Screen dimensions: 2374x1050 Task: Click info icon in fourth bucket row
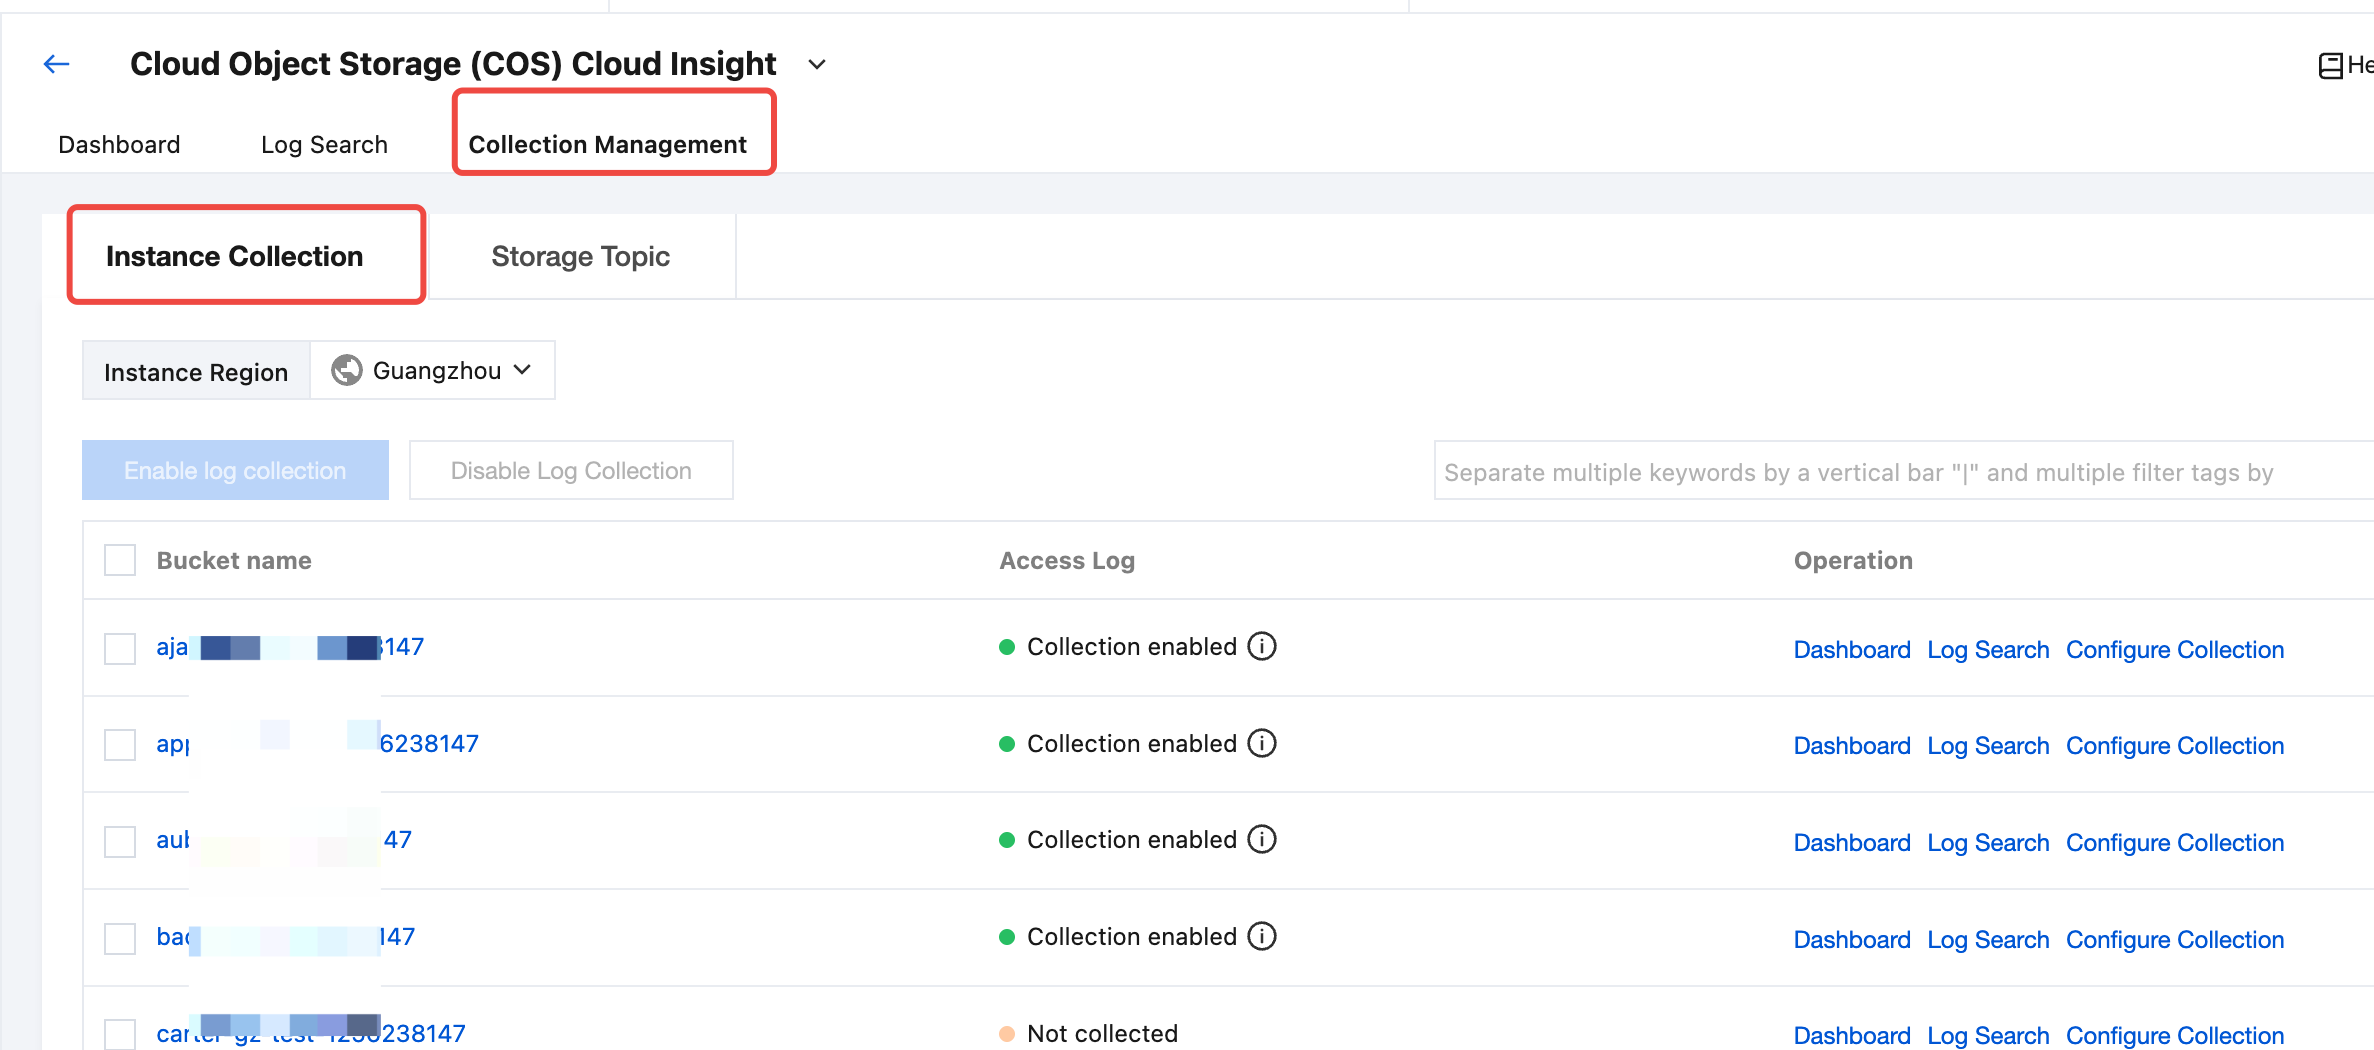tap(1262, 937)
